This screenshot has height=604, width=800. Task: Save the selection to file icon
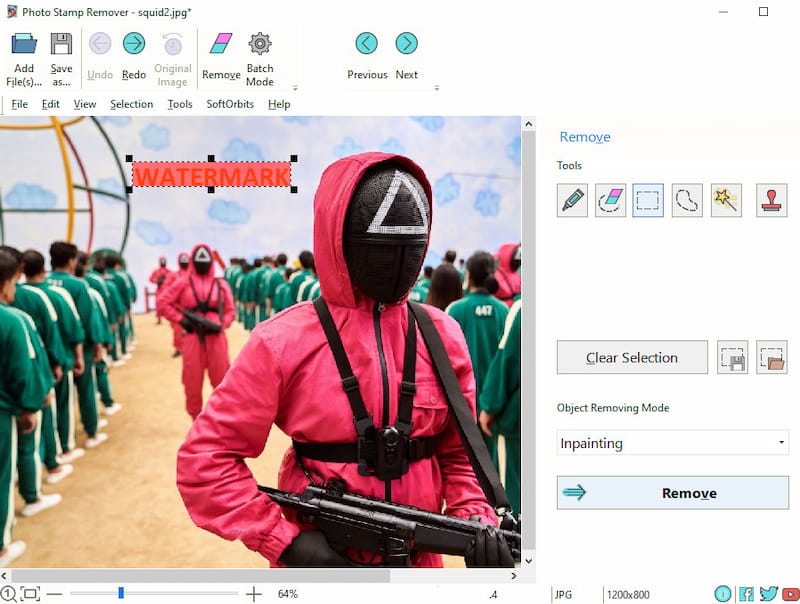(732, 357)
